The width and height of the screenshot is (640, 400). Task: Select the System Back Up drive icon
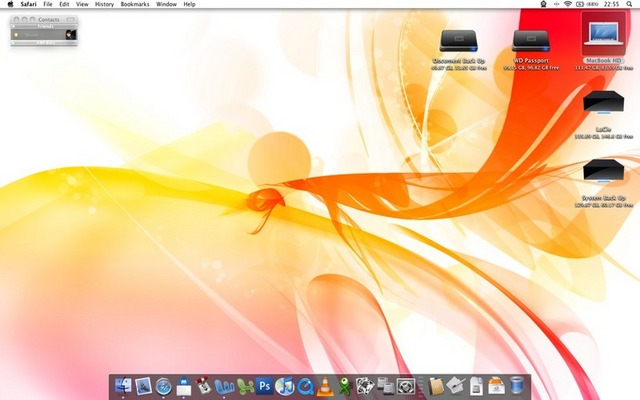604,171
